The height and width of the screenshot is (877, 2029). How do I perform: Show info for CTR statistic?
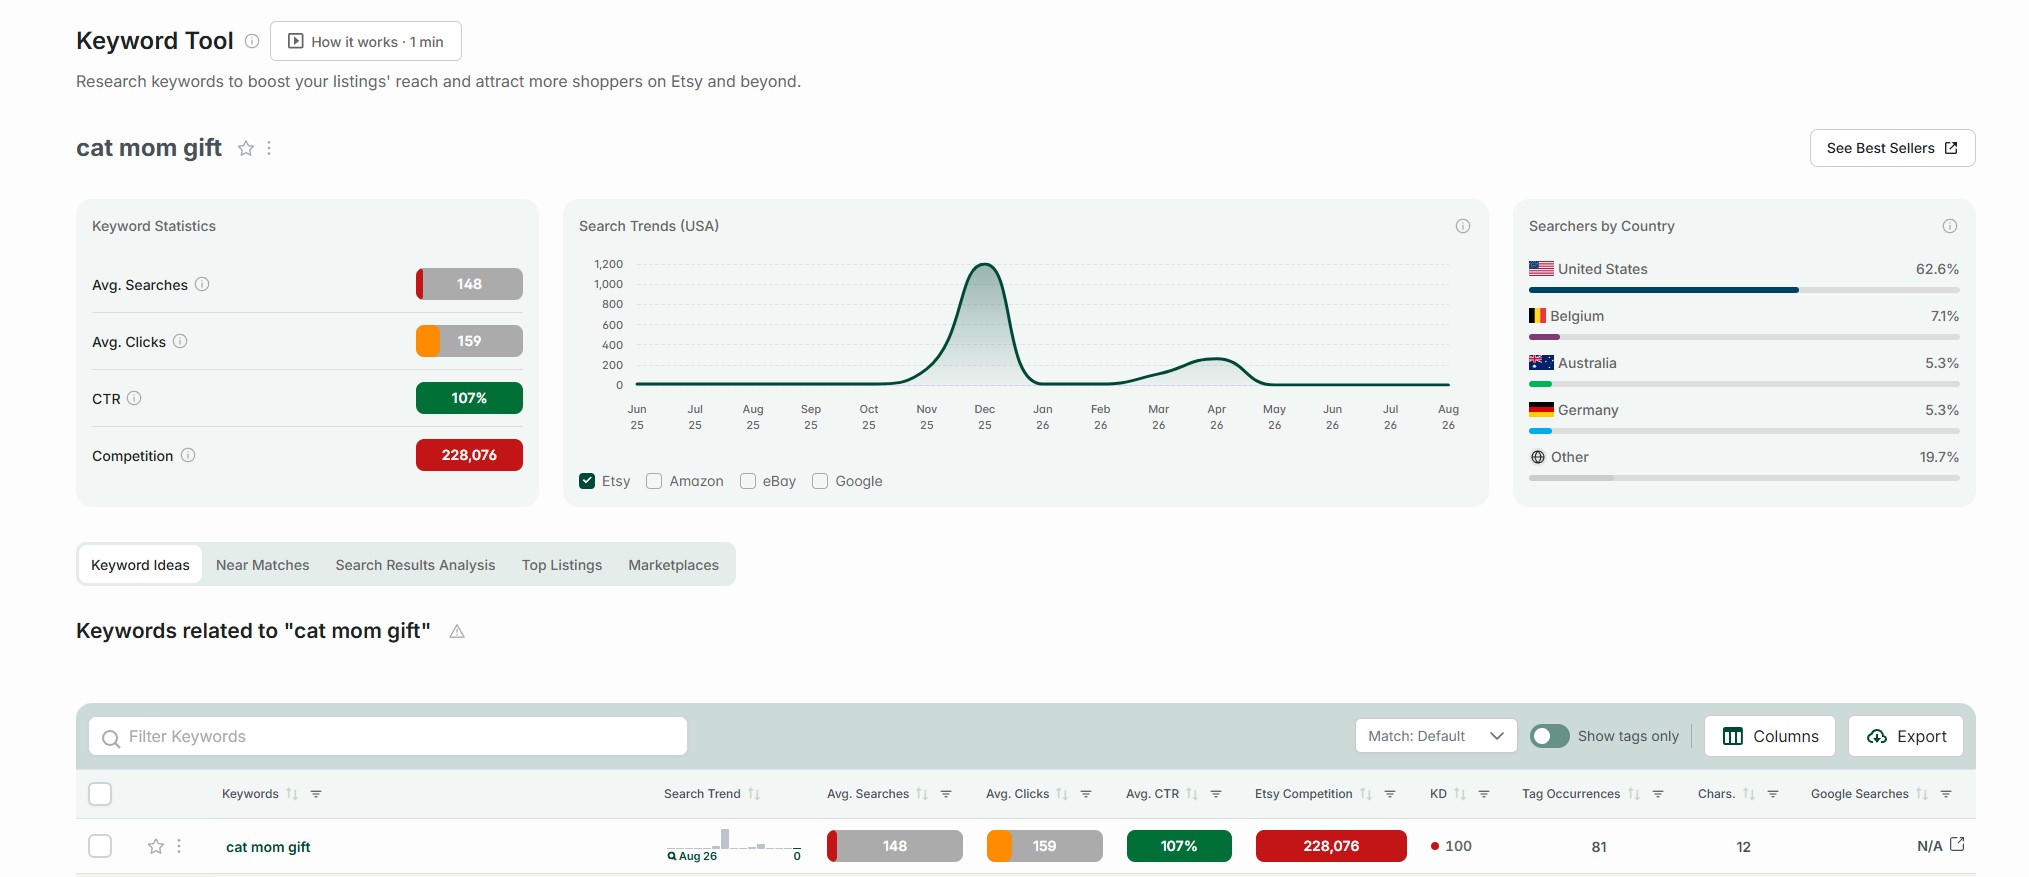coord(134,398)
